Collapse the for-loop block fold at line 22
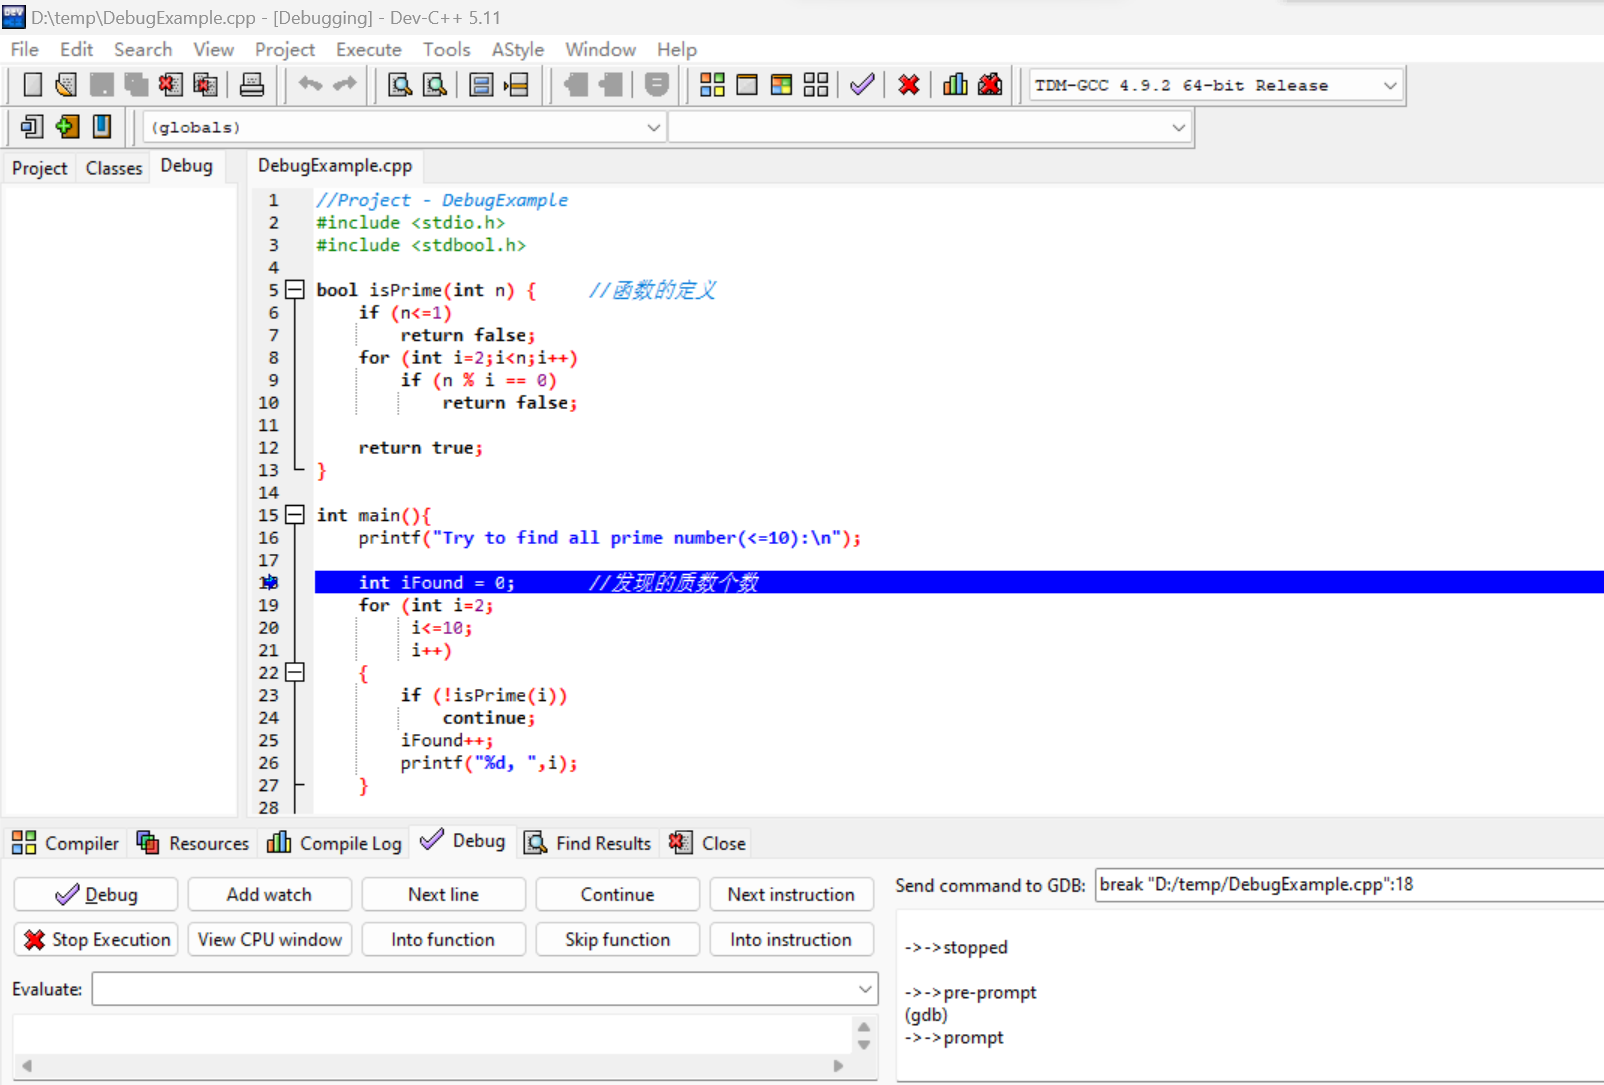This screenshot has width=1604, height=1085. coord(295,672)
